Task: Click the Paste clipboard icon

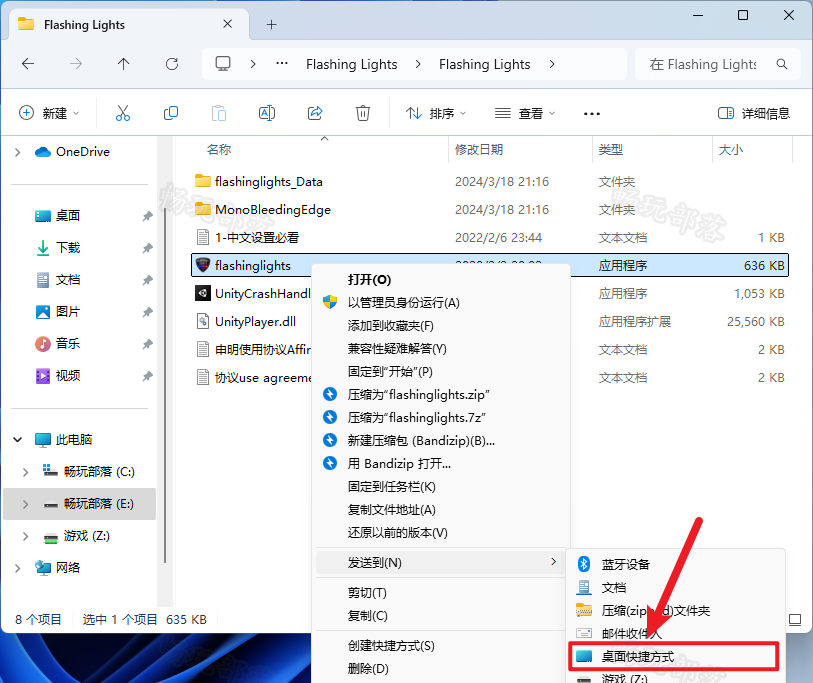Action: 219,113
